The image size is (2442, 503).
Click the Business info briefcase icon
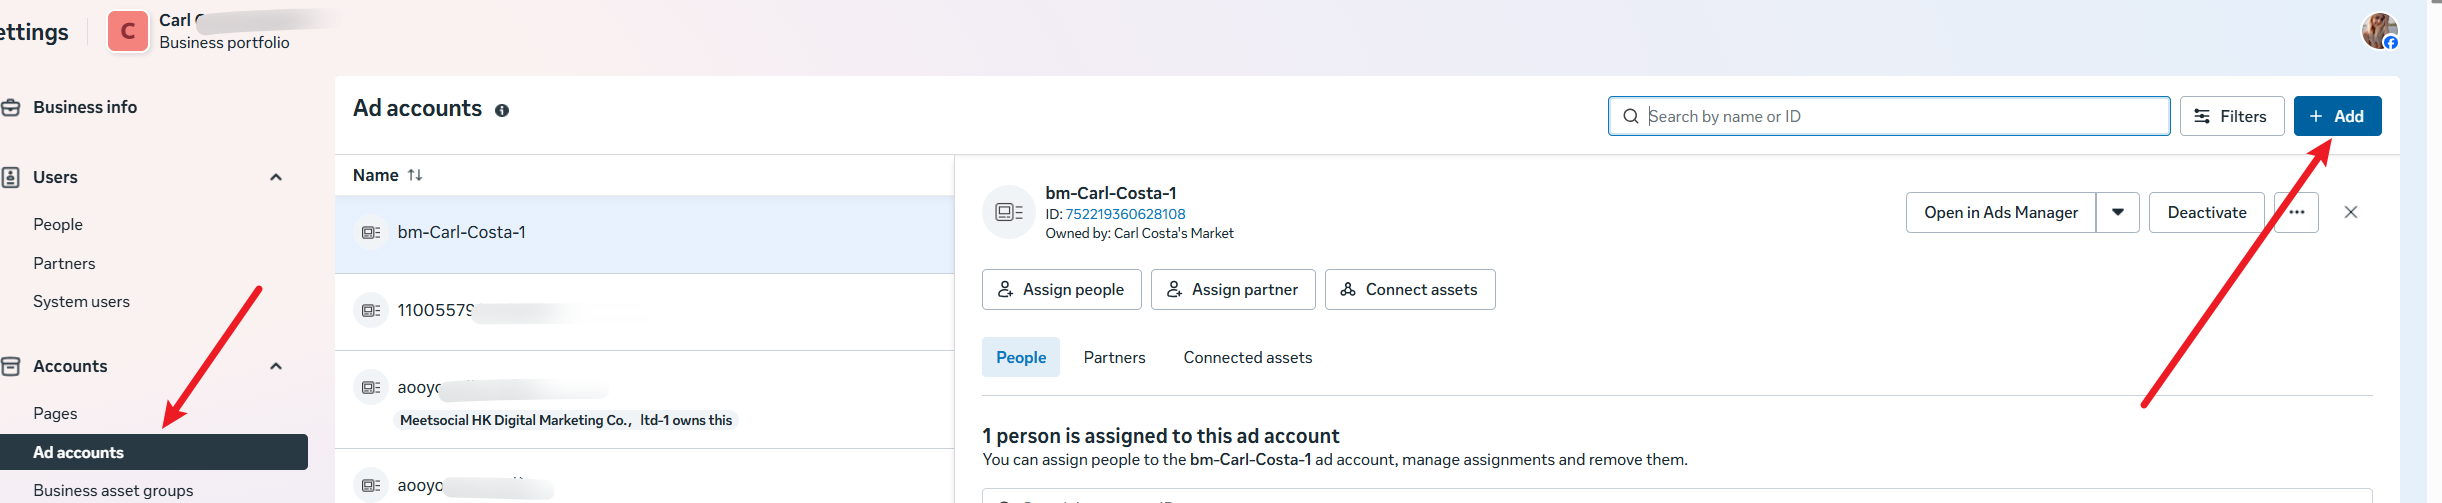[11, 107]
